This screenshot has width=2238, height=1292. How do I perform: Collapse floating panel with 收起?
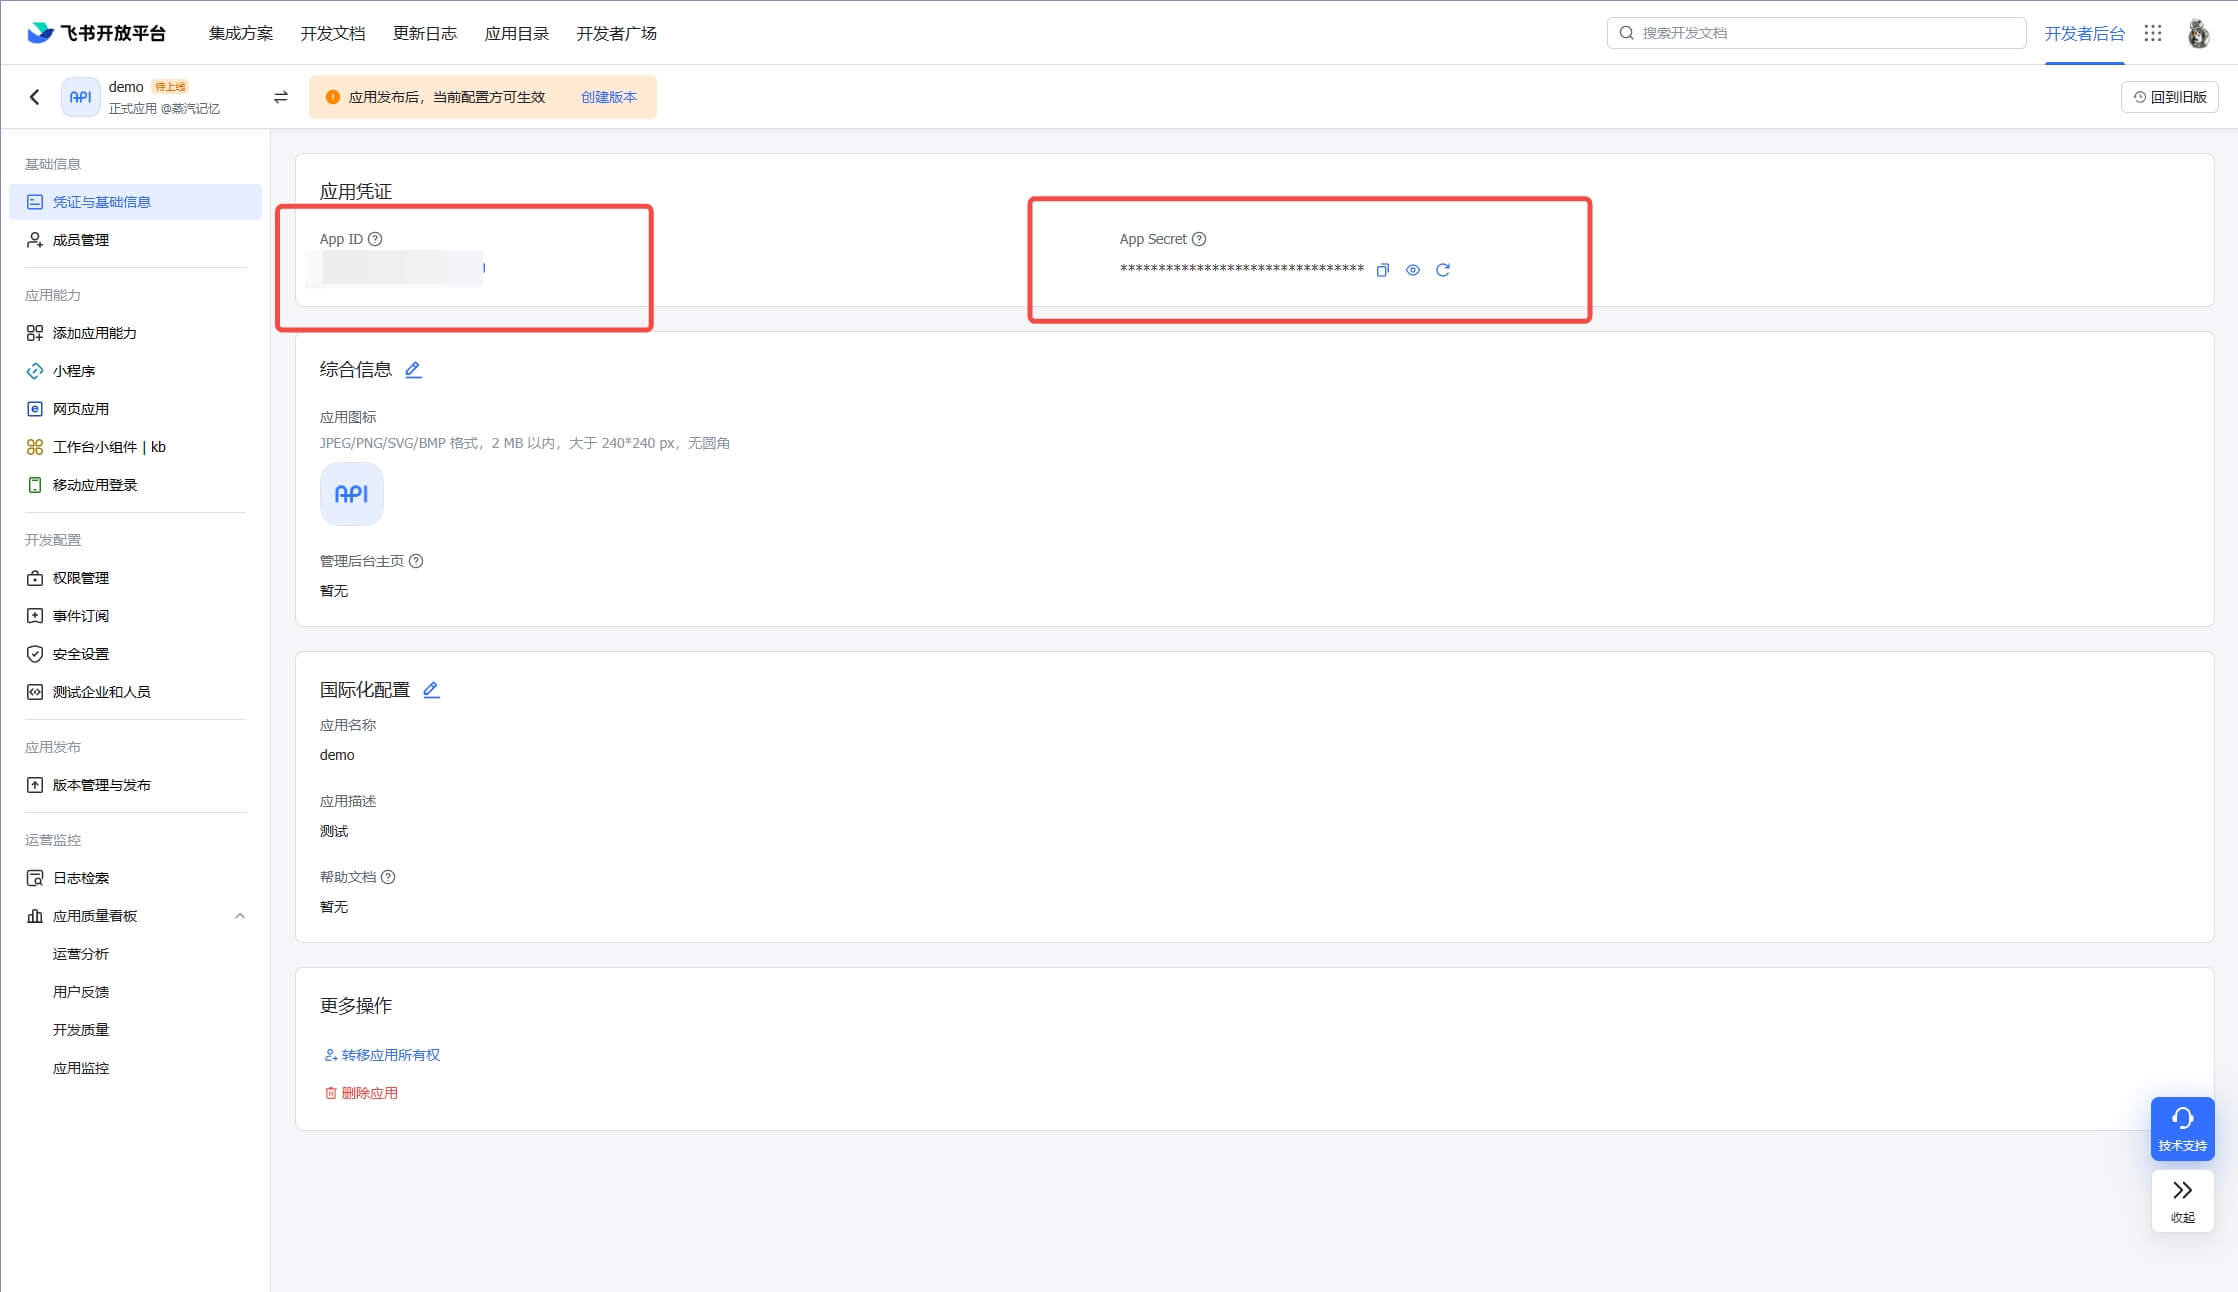click(x=2182, y=1200)
